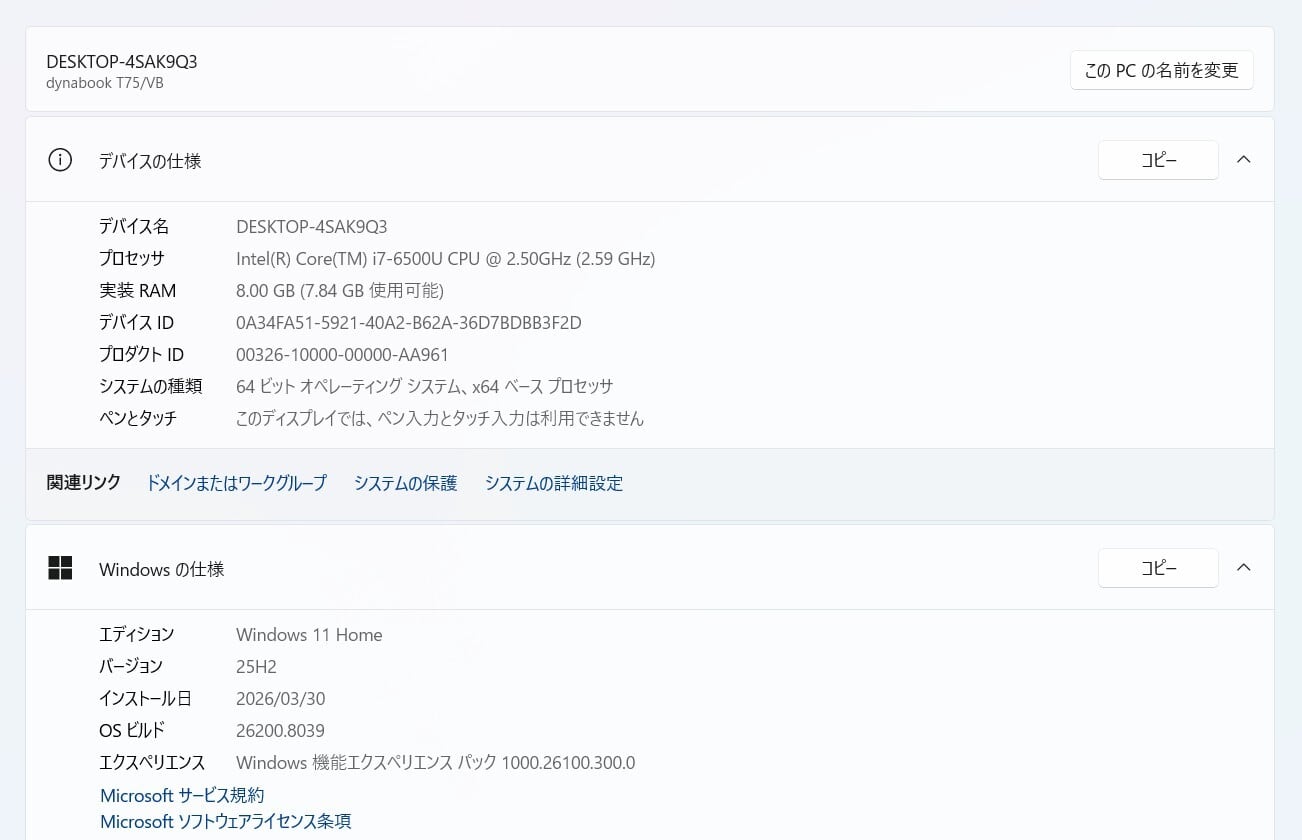Screen dimensions: 1302x840
Task: Click the Windows logo icon beside Windows の仕様
Action: coord(60,568)
